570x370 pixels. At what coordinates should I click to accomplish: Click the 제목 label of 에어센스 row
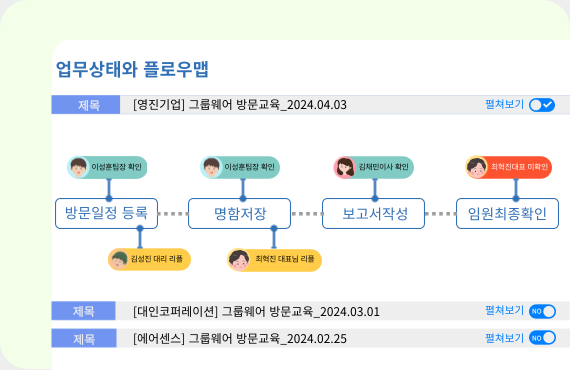[x=84, y=338]
